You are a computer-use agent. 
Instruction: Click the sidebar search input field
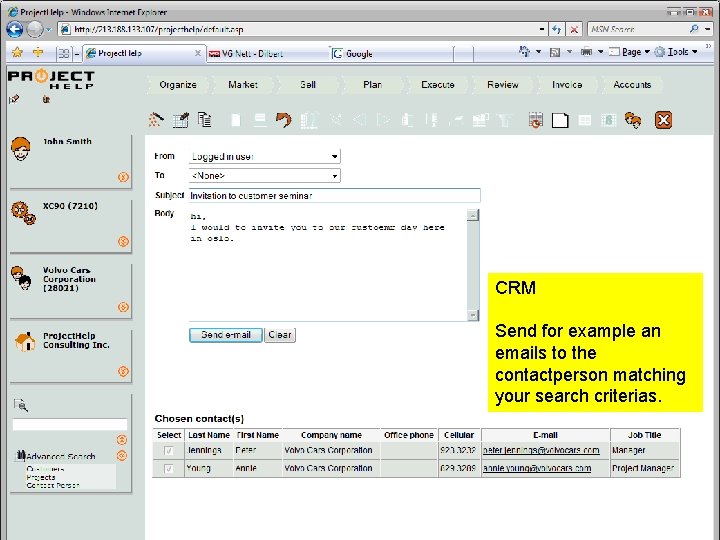69,424
